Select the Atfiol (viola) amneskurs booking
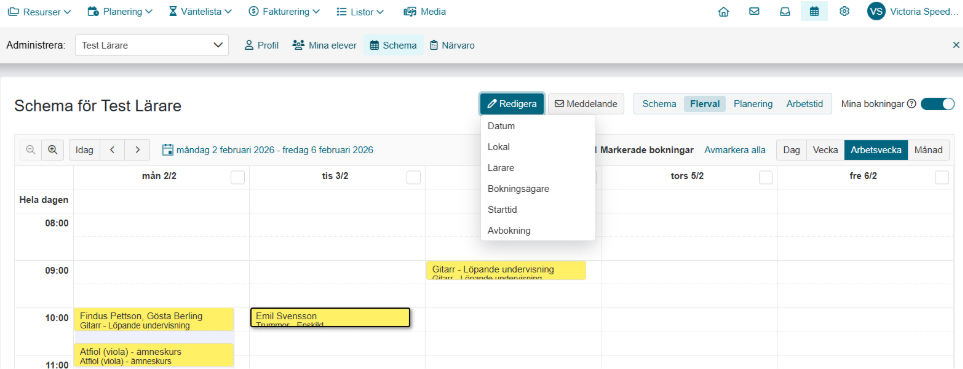The image size is (963, 369). pos(154,355)
